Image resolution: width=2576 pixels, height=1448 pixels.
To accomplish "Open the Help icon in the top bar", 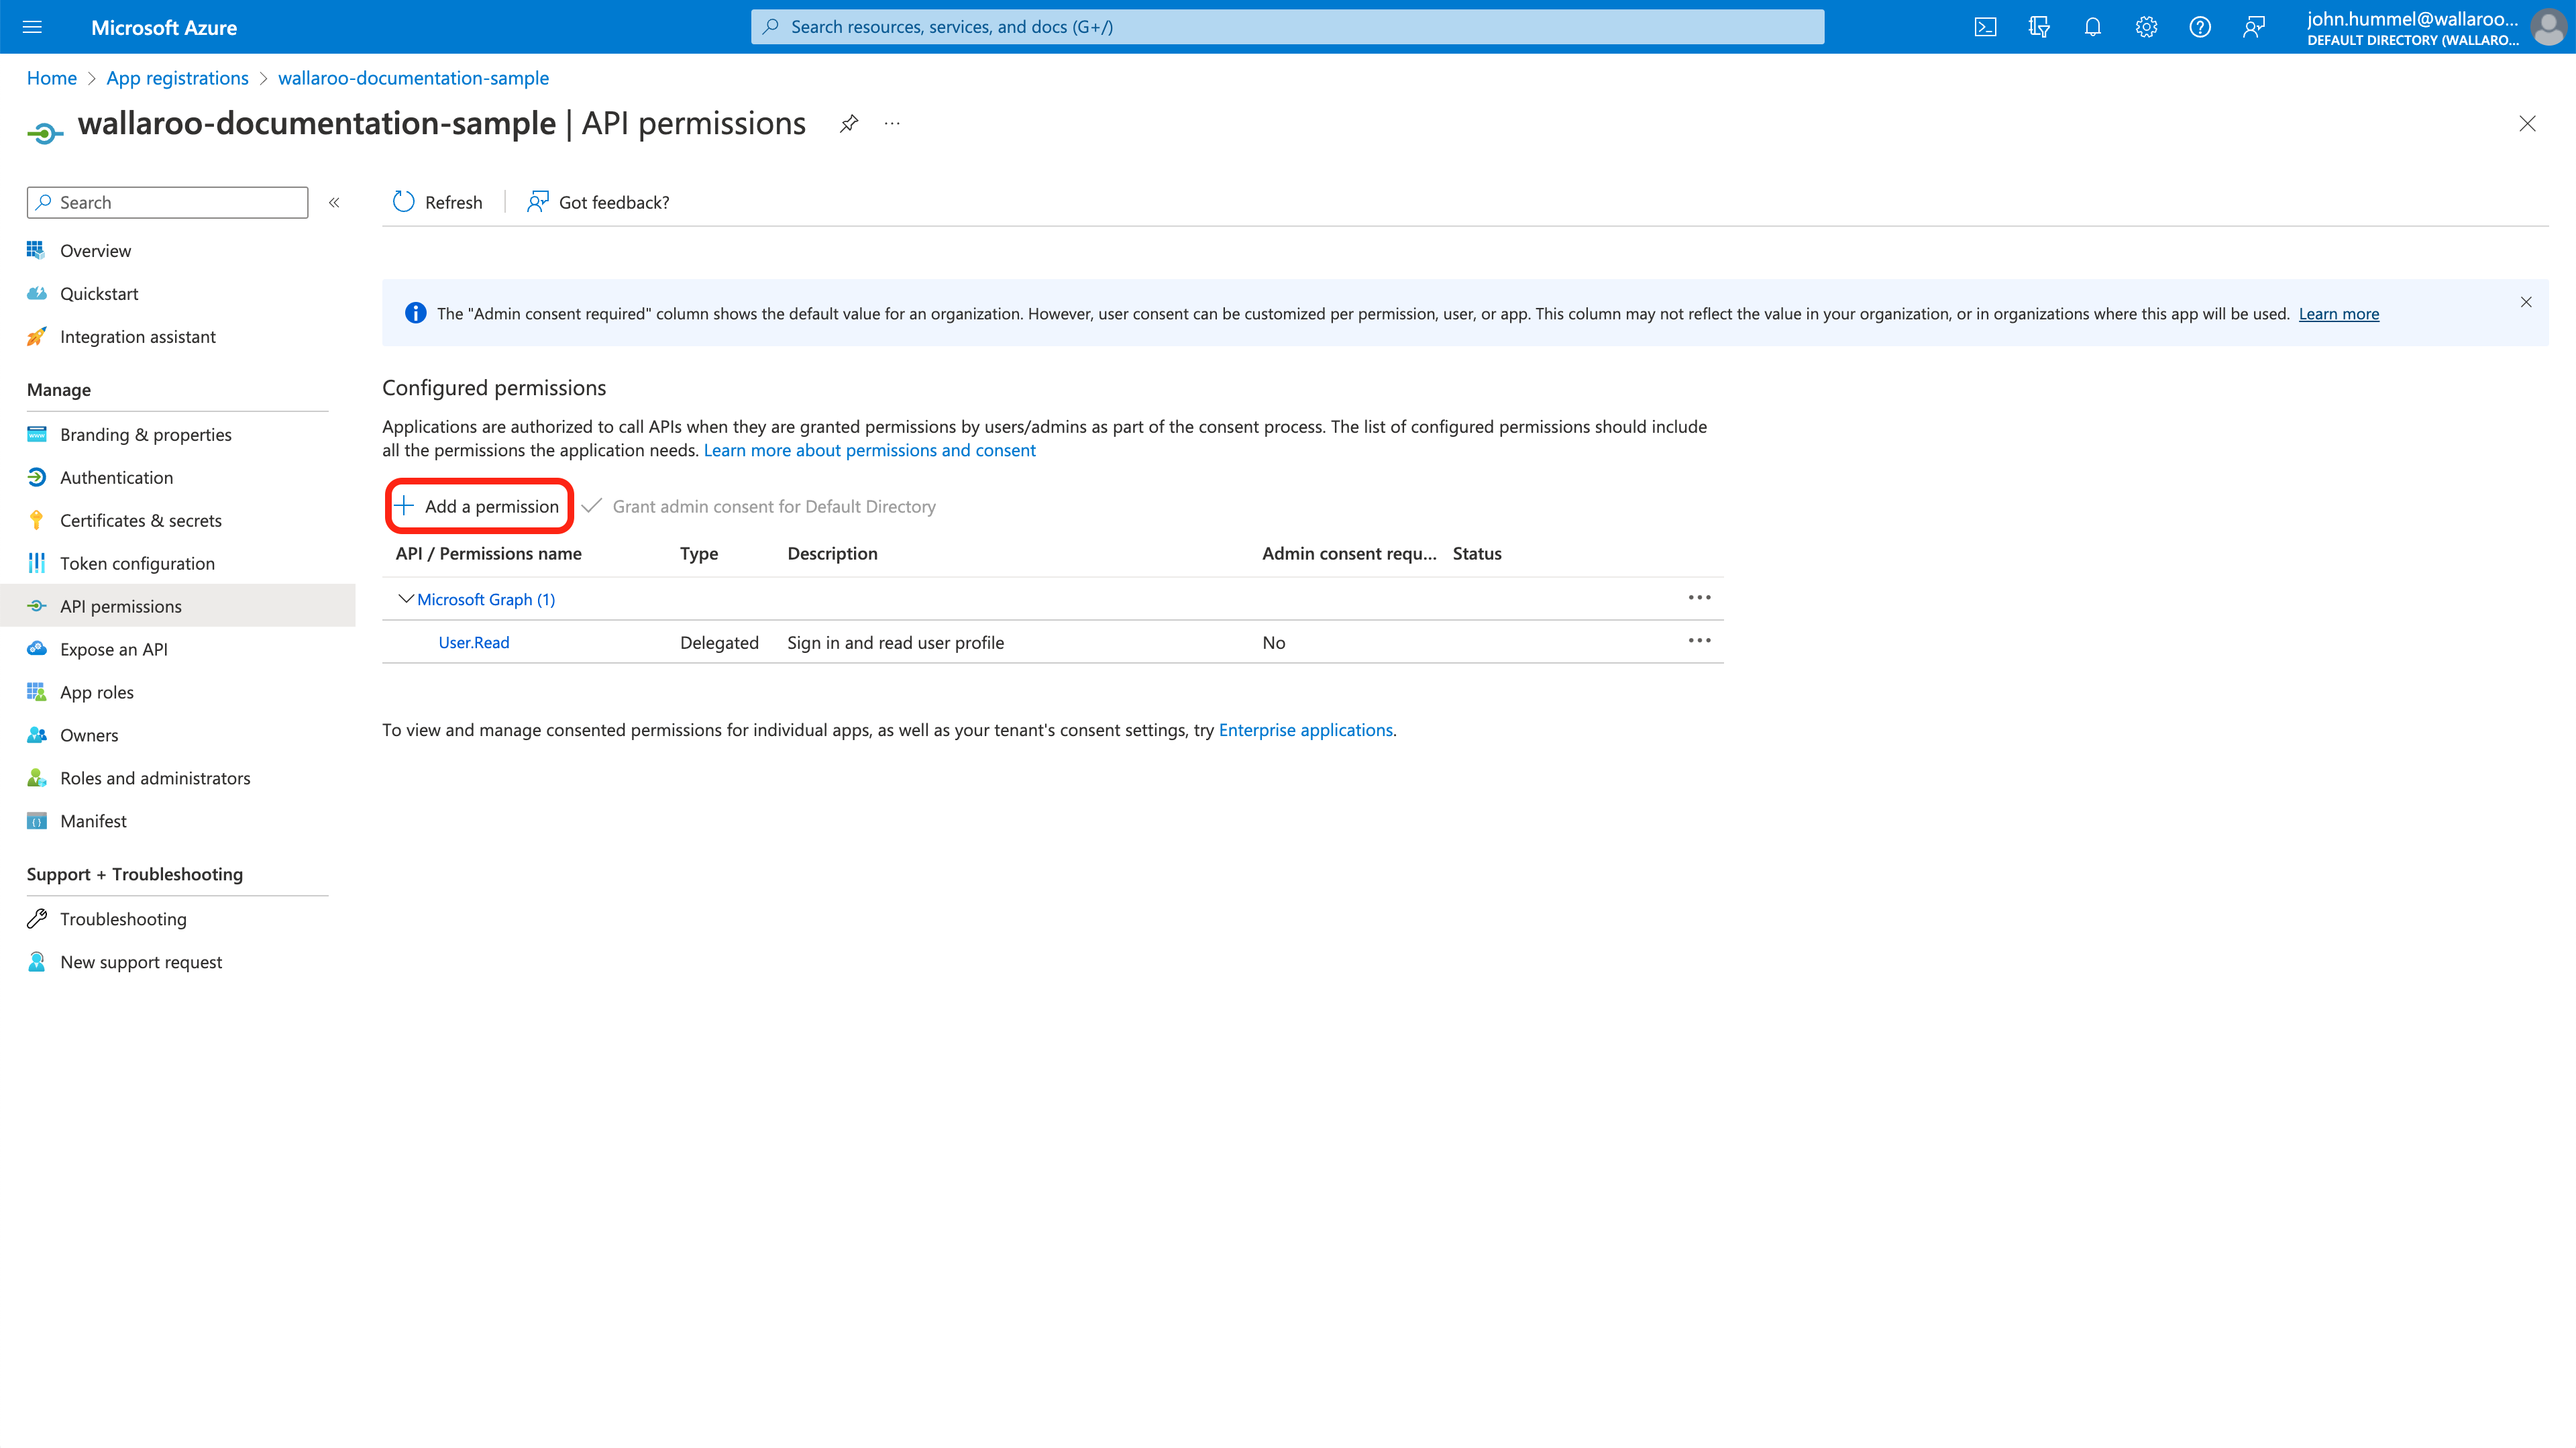I will point(2200,27).
